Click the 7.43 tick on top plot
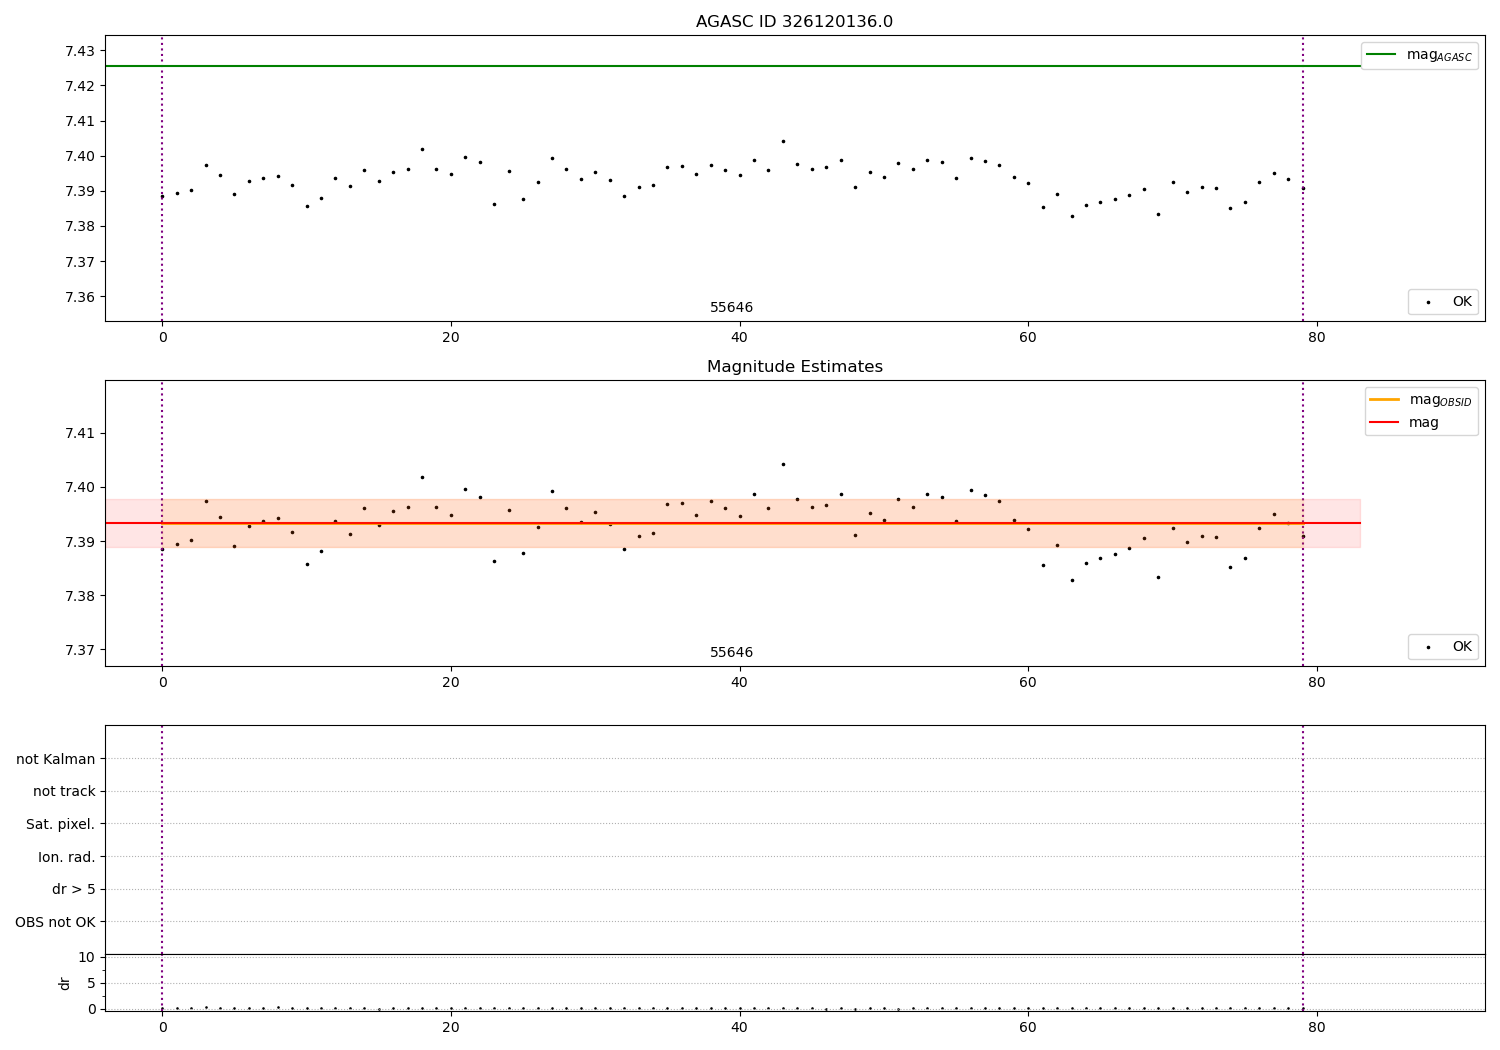This screenshot has height=1050, width=1500. pos(80,51)
